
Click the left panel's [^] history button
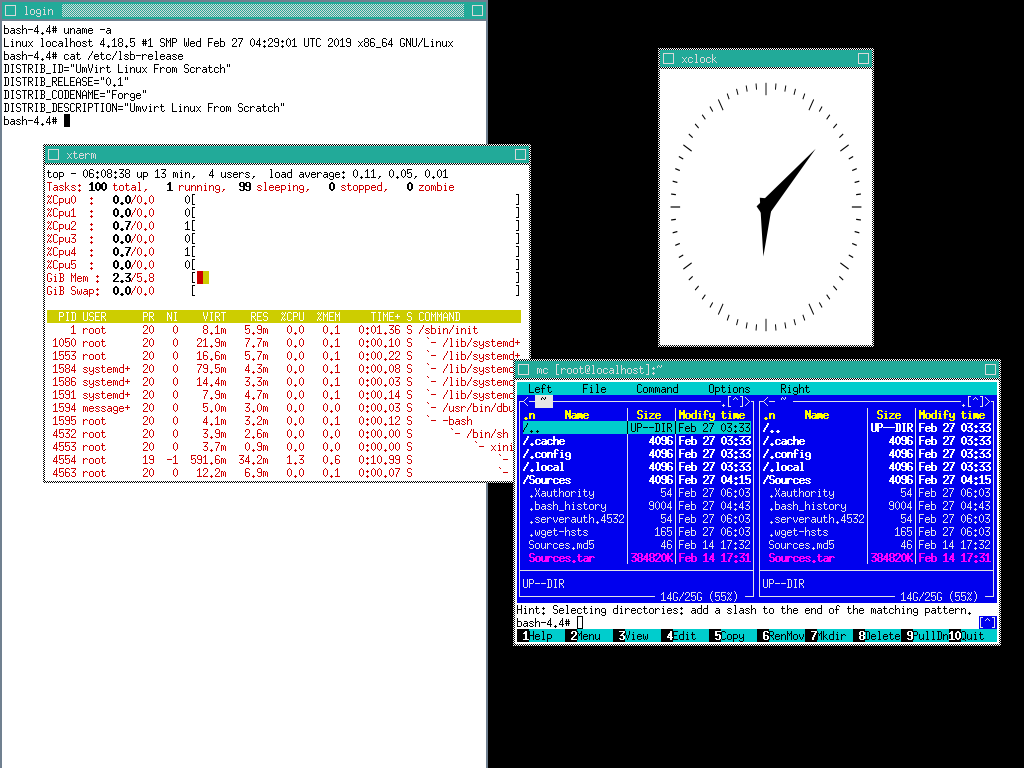(739, 402)
